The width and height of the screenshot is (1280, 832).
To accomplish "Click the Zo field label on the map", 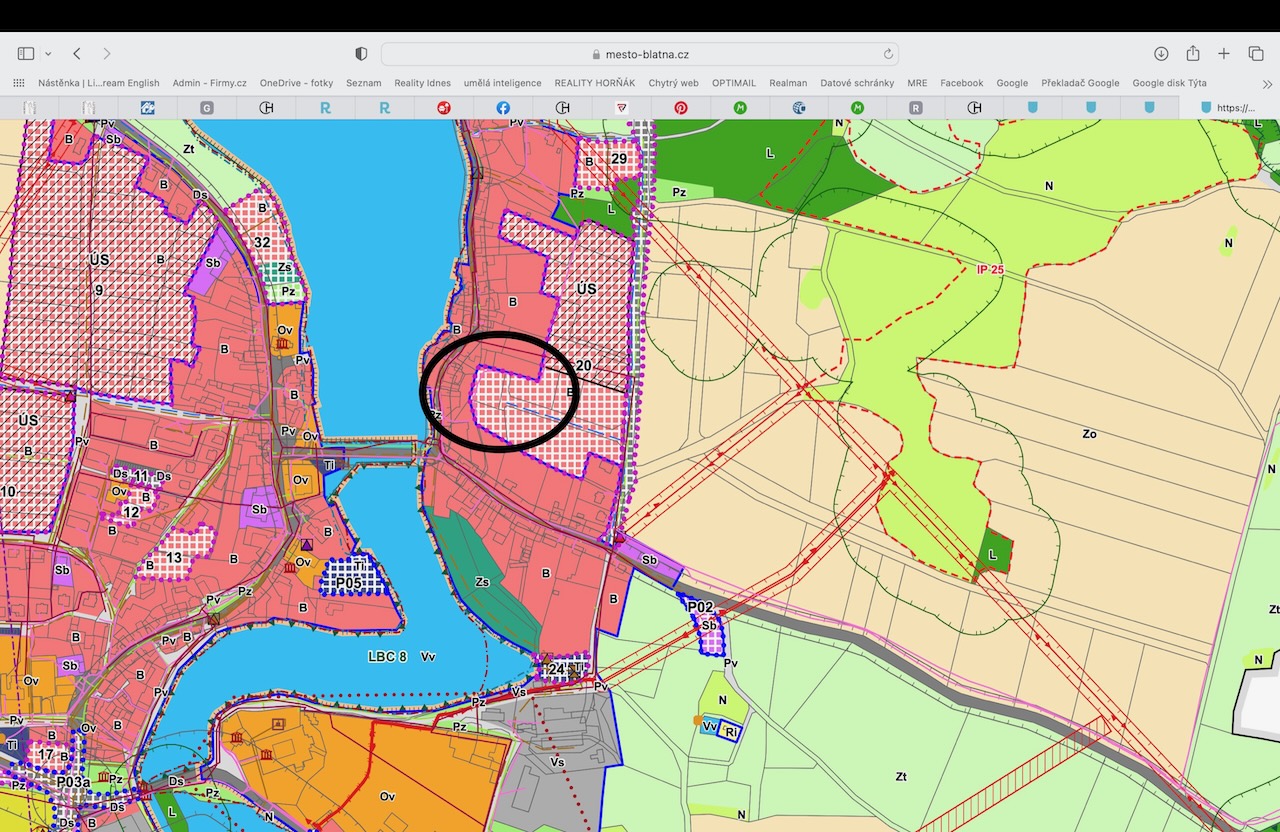I will tap(1089, 434).
